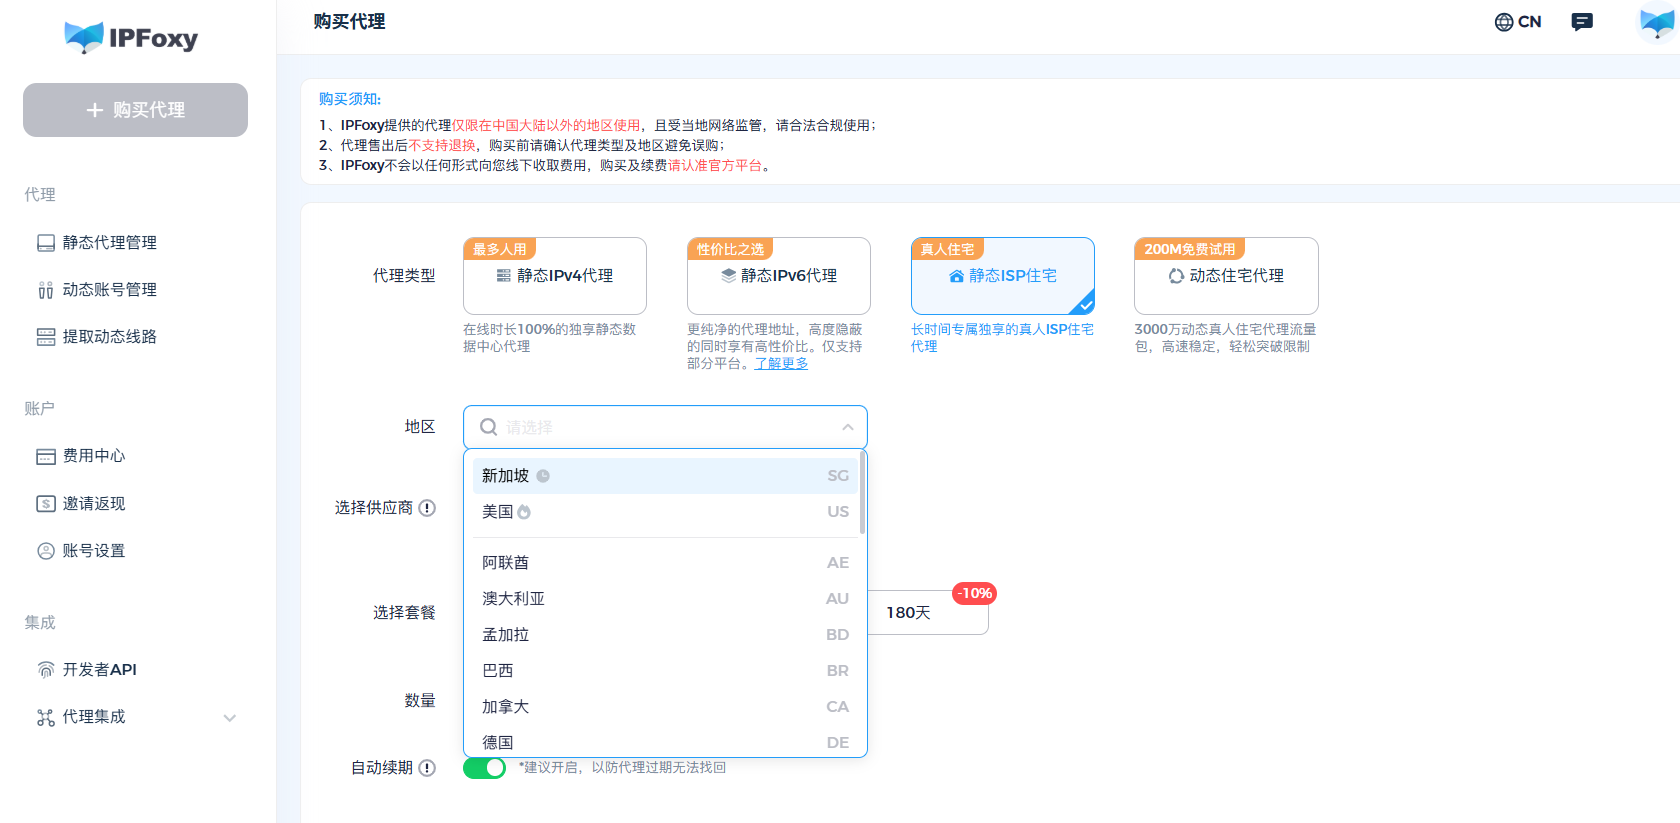The width and height of the screenshot is (1680, 823).
Task: Select 静态ISP住宅 proxy type
Action: point(1003,276)
